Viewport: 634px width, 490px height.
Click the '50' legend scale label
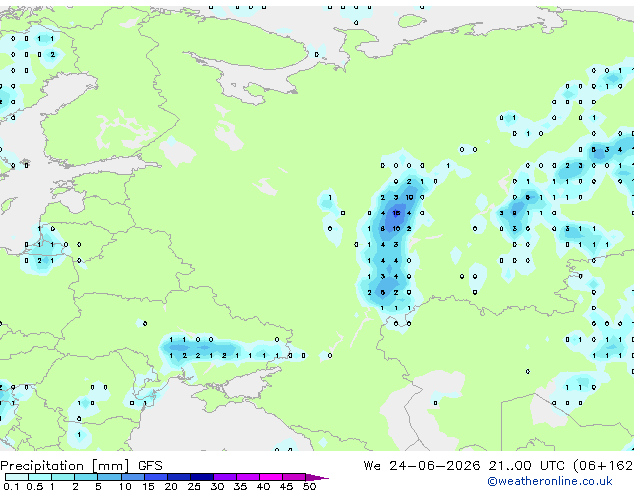coord(309,486)
